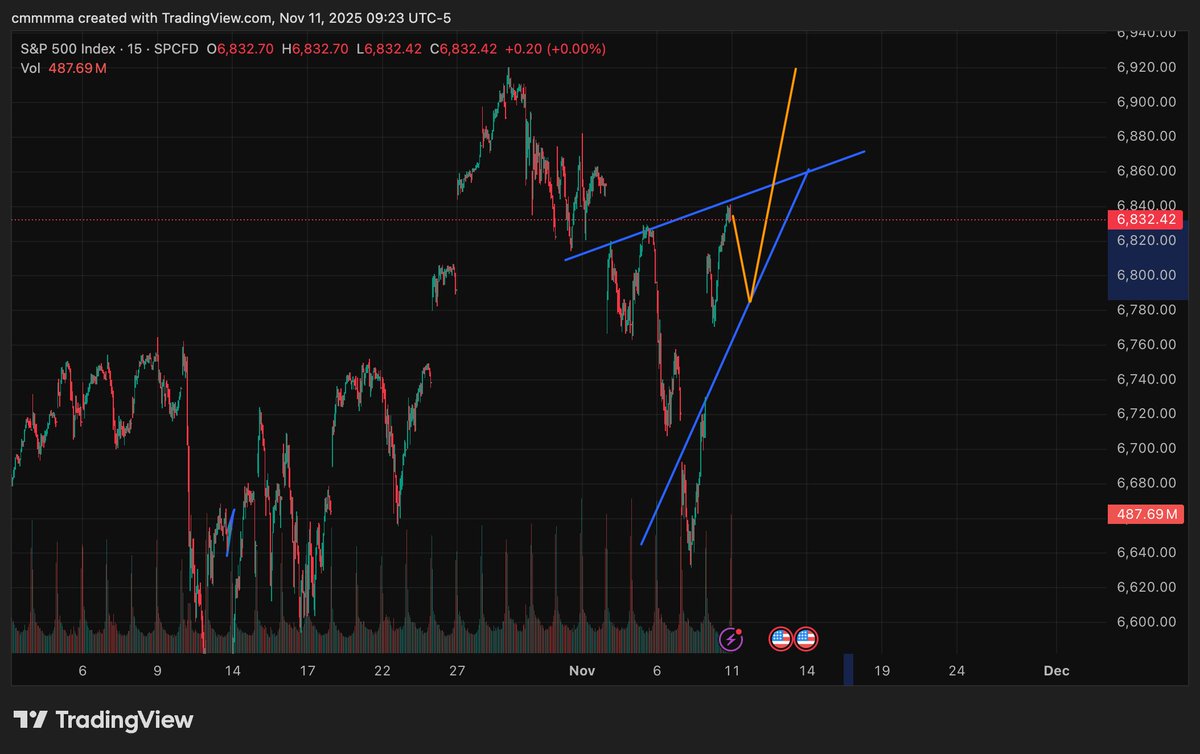This screenshot has width=1200, height=754.
Task: Click the right US flag economic event icon
Action: [x=804, y=637]
